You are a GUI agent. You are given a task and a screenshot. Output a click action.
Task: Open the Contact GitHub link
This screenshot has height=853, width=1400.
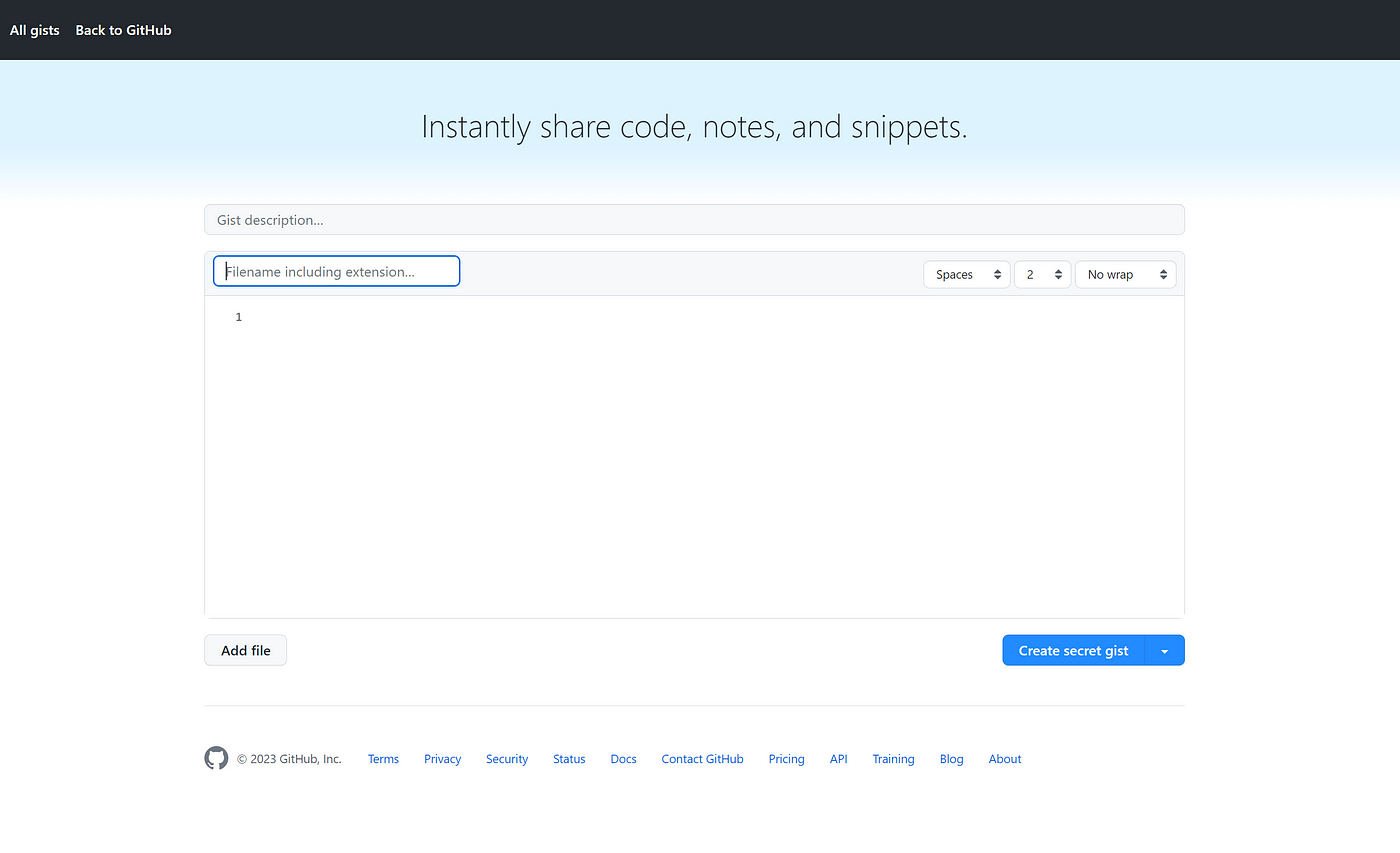[x=702, y=759]
